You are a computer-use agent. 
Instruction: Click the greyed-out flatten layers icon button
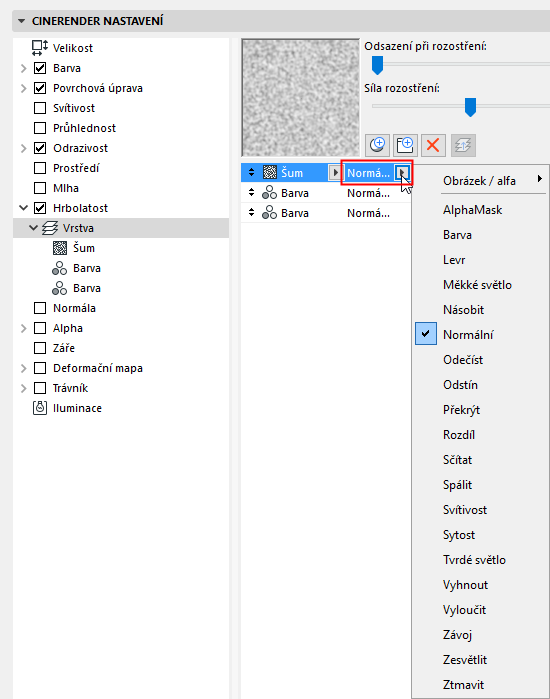point(463,145)
